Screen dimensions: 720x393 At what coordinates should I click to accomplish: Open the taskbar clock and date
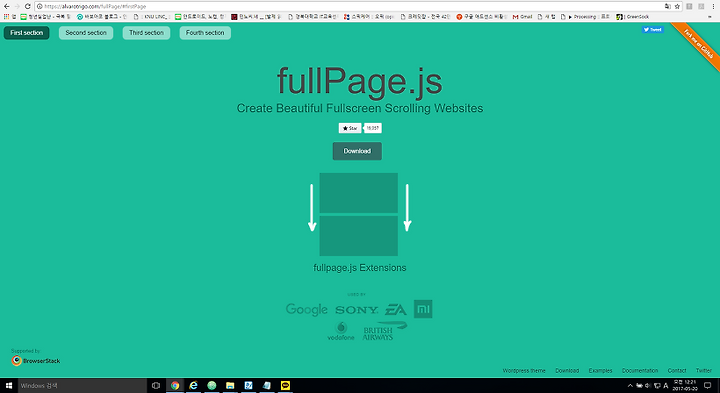[684, 386]
